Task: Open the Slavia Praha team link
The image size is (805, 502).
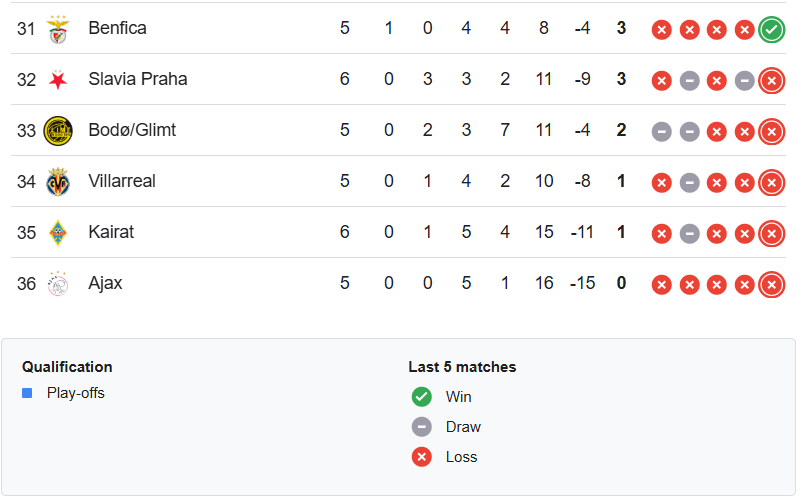Action: [137, 79]
